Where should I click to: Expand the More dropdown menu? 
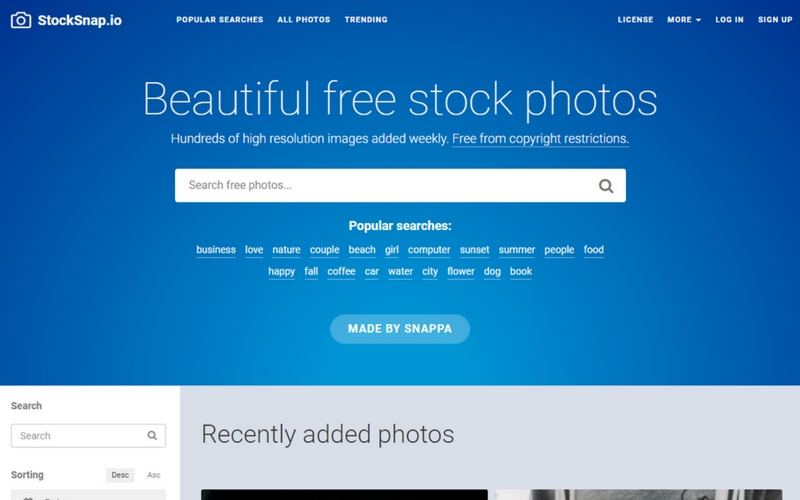[x=684, y=20]
